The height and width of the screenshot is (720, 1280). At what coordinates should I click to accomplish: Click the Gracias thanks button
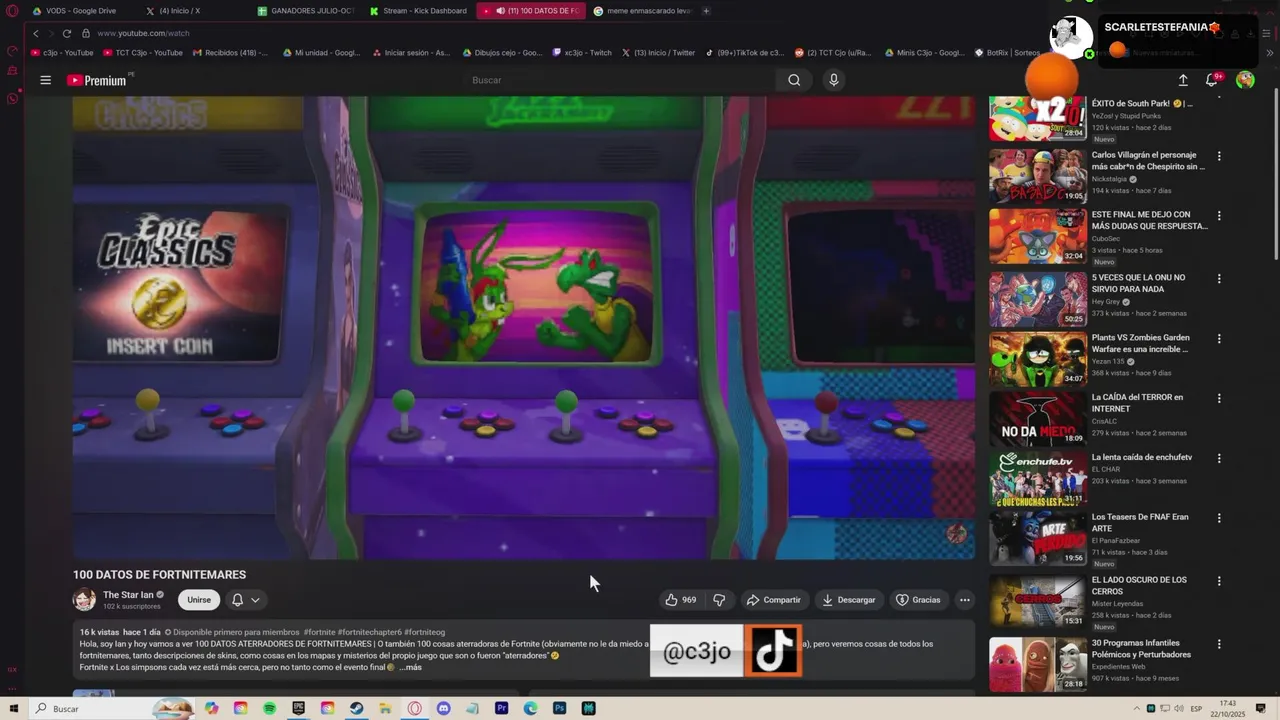[x=918, y=600]
